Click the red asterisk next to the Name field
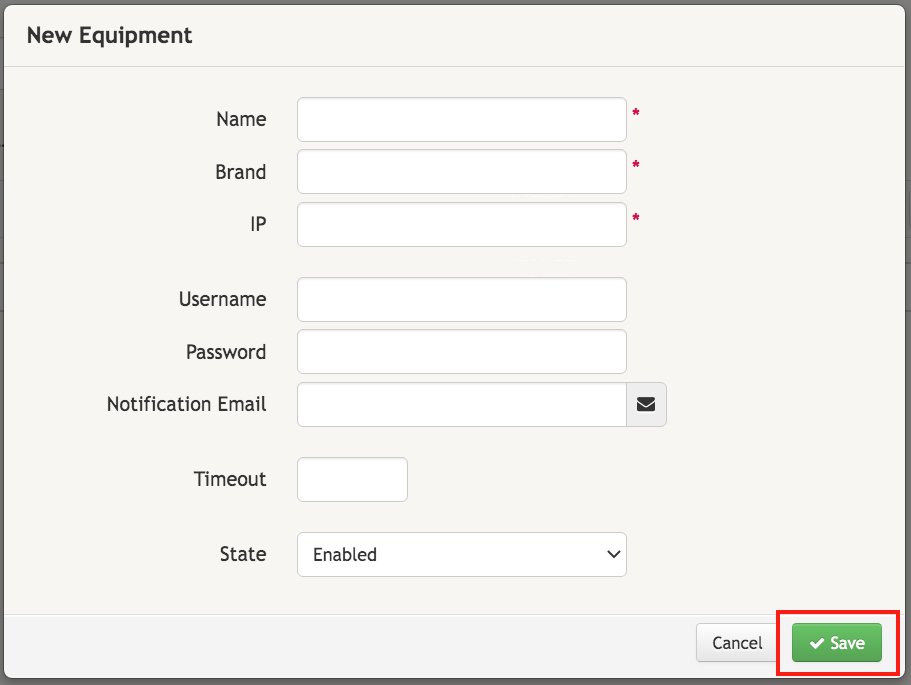This screenshot has width=911, height=685. pos(637,110)
